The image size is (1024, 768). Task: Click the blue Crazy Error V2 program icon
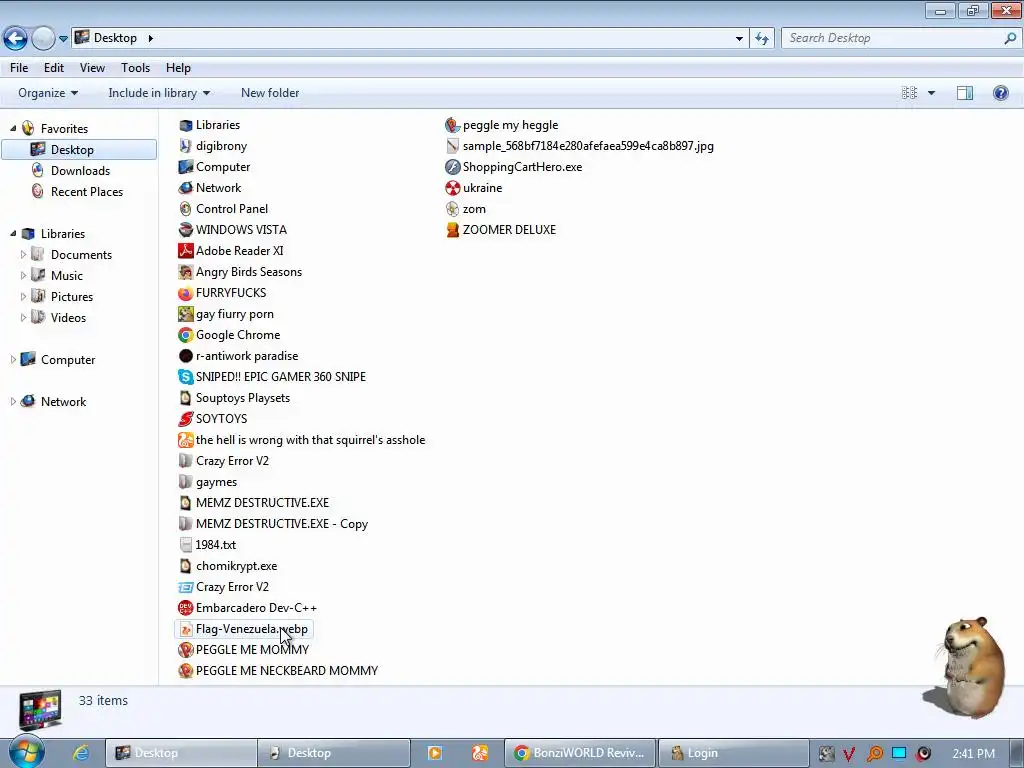tap(185, 587)
